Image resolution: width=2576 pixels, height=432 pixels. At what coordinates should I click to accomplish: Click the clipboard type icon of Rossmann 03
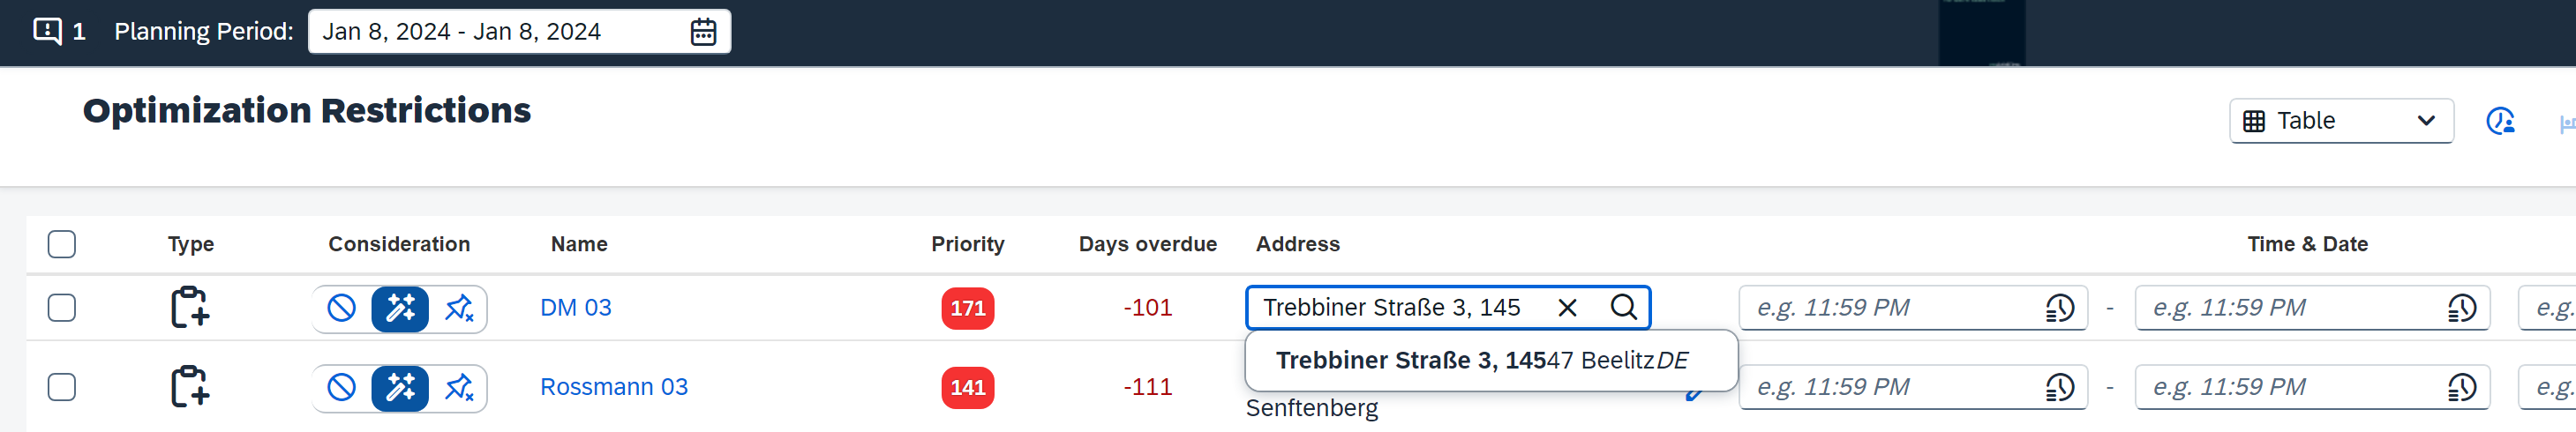click(x=189, y=387)
